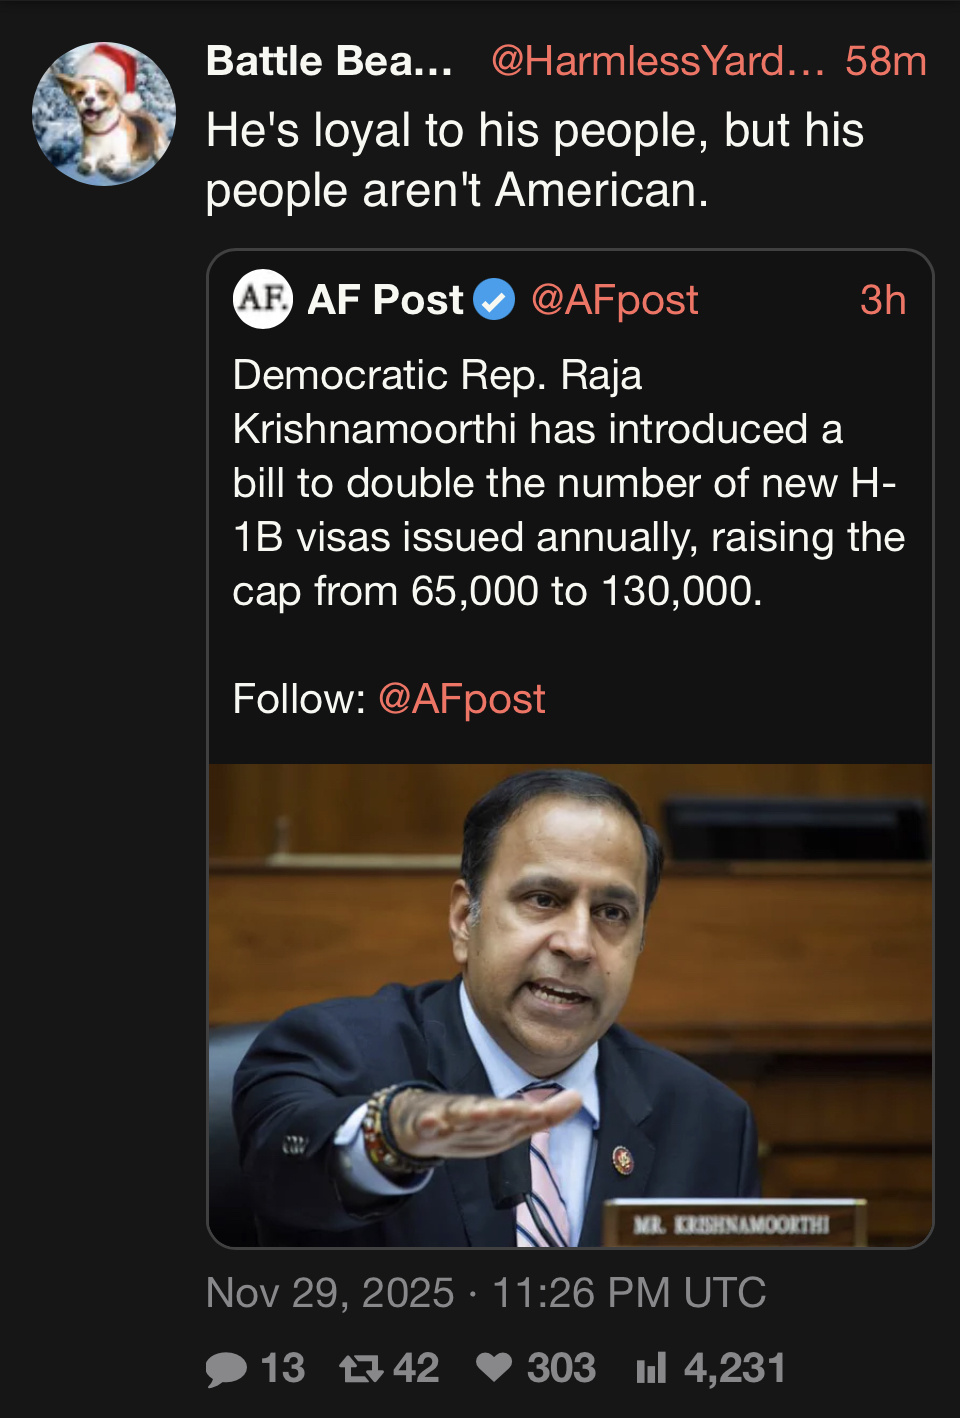Open the quoted post text about H-1B visas

pyautogui.click(x=568, y=483)
